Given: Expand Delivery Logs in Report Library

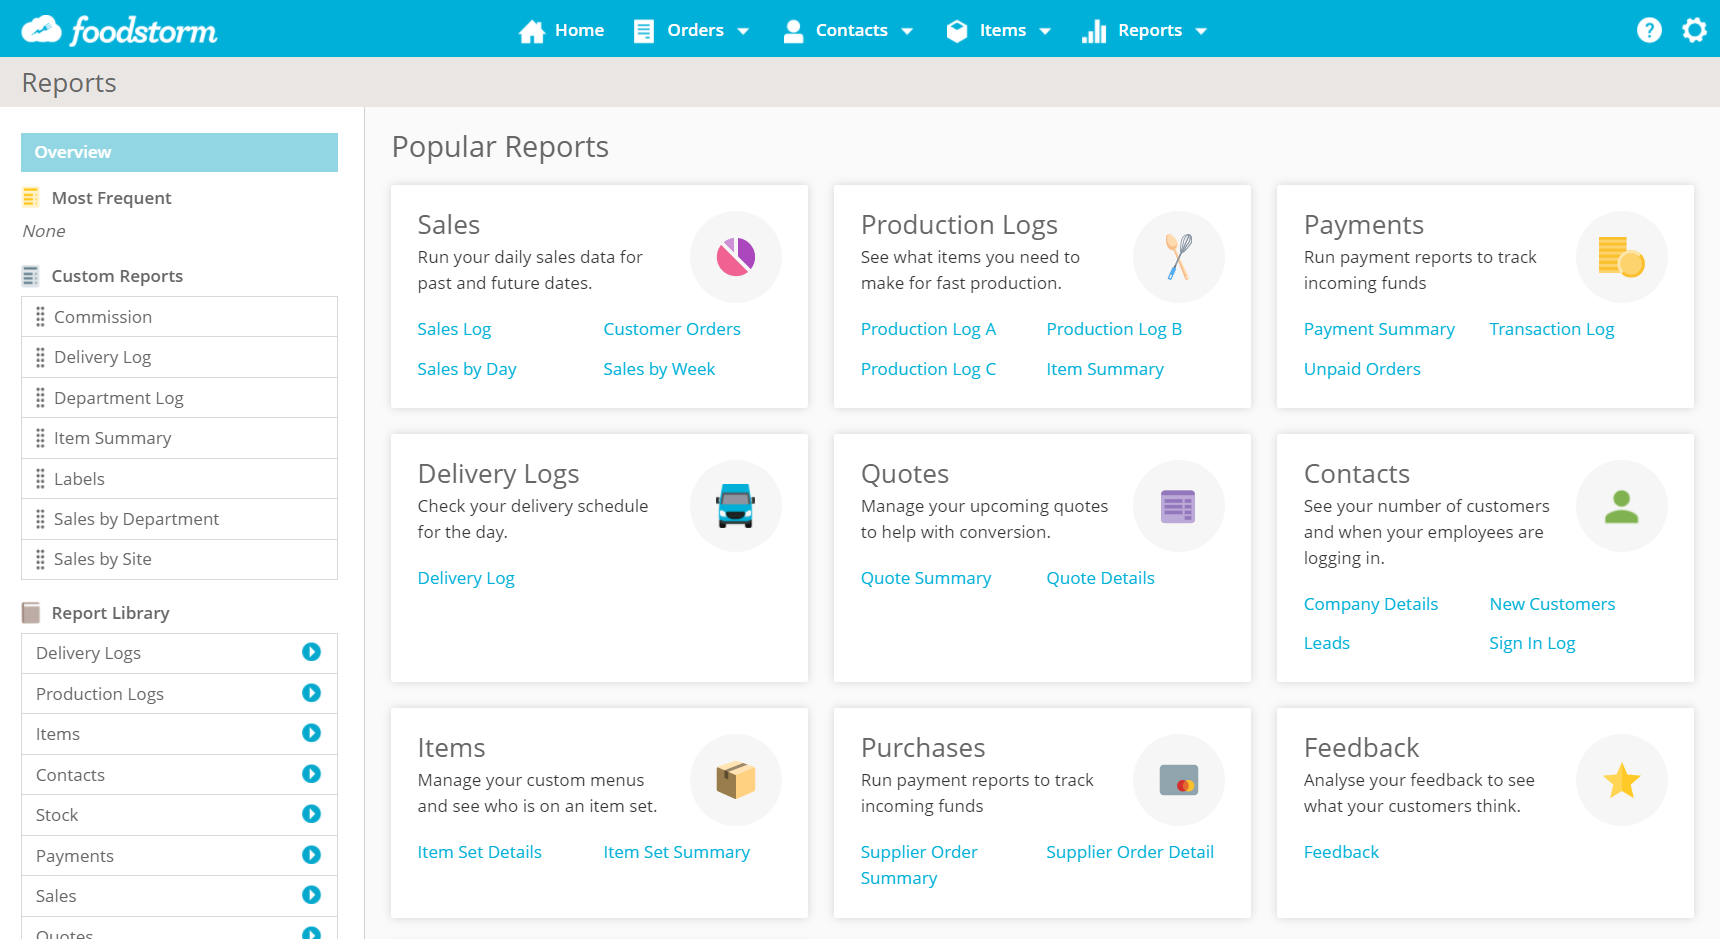Looking at the screenshot, I should coord(311,652).
